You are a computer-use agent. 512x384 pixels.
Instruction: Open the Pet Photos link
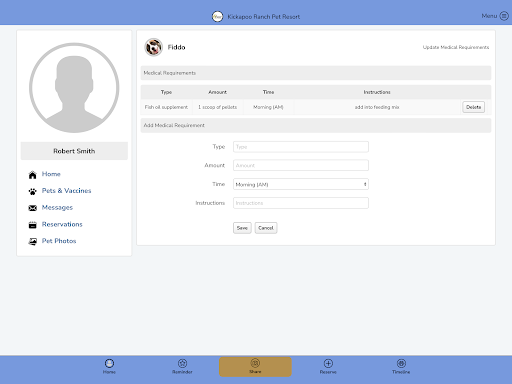(59, 241)
